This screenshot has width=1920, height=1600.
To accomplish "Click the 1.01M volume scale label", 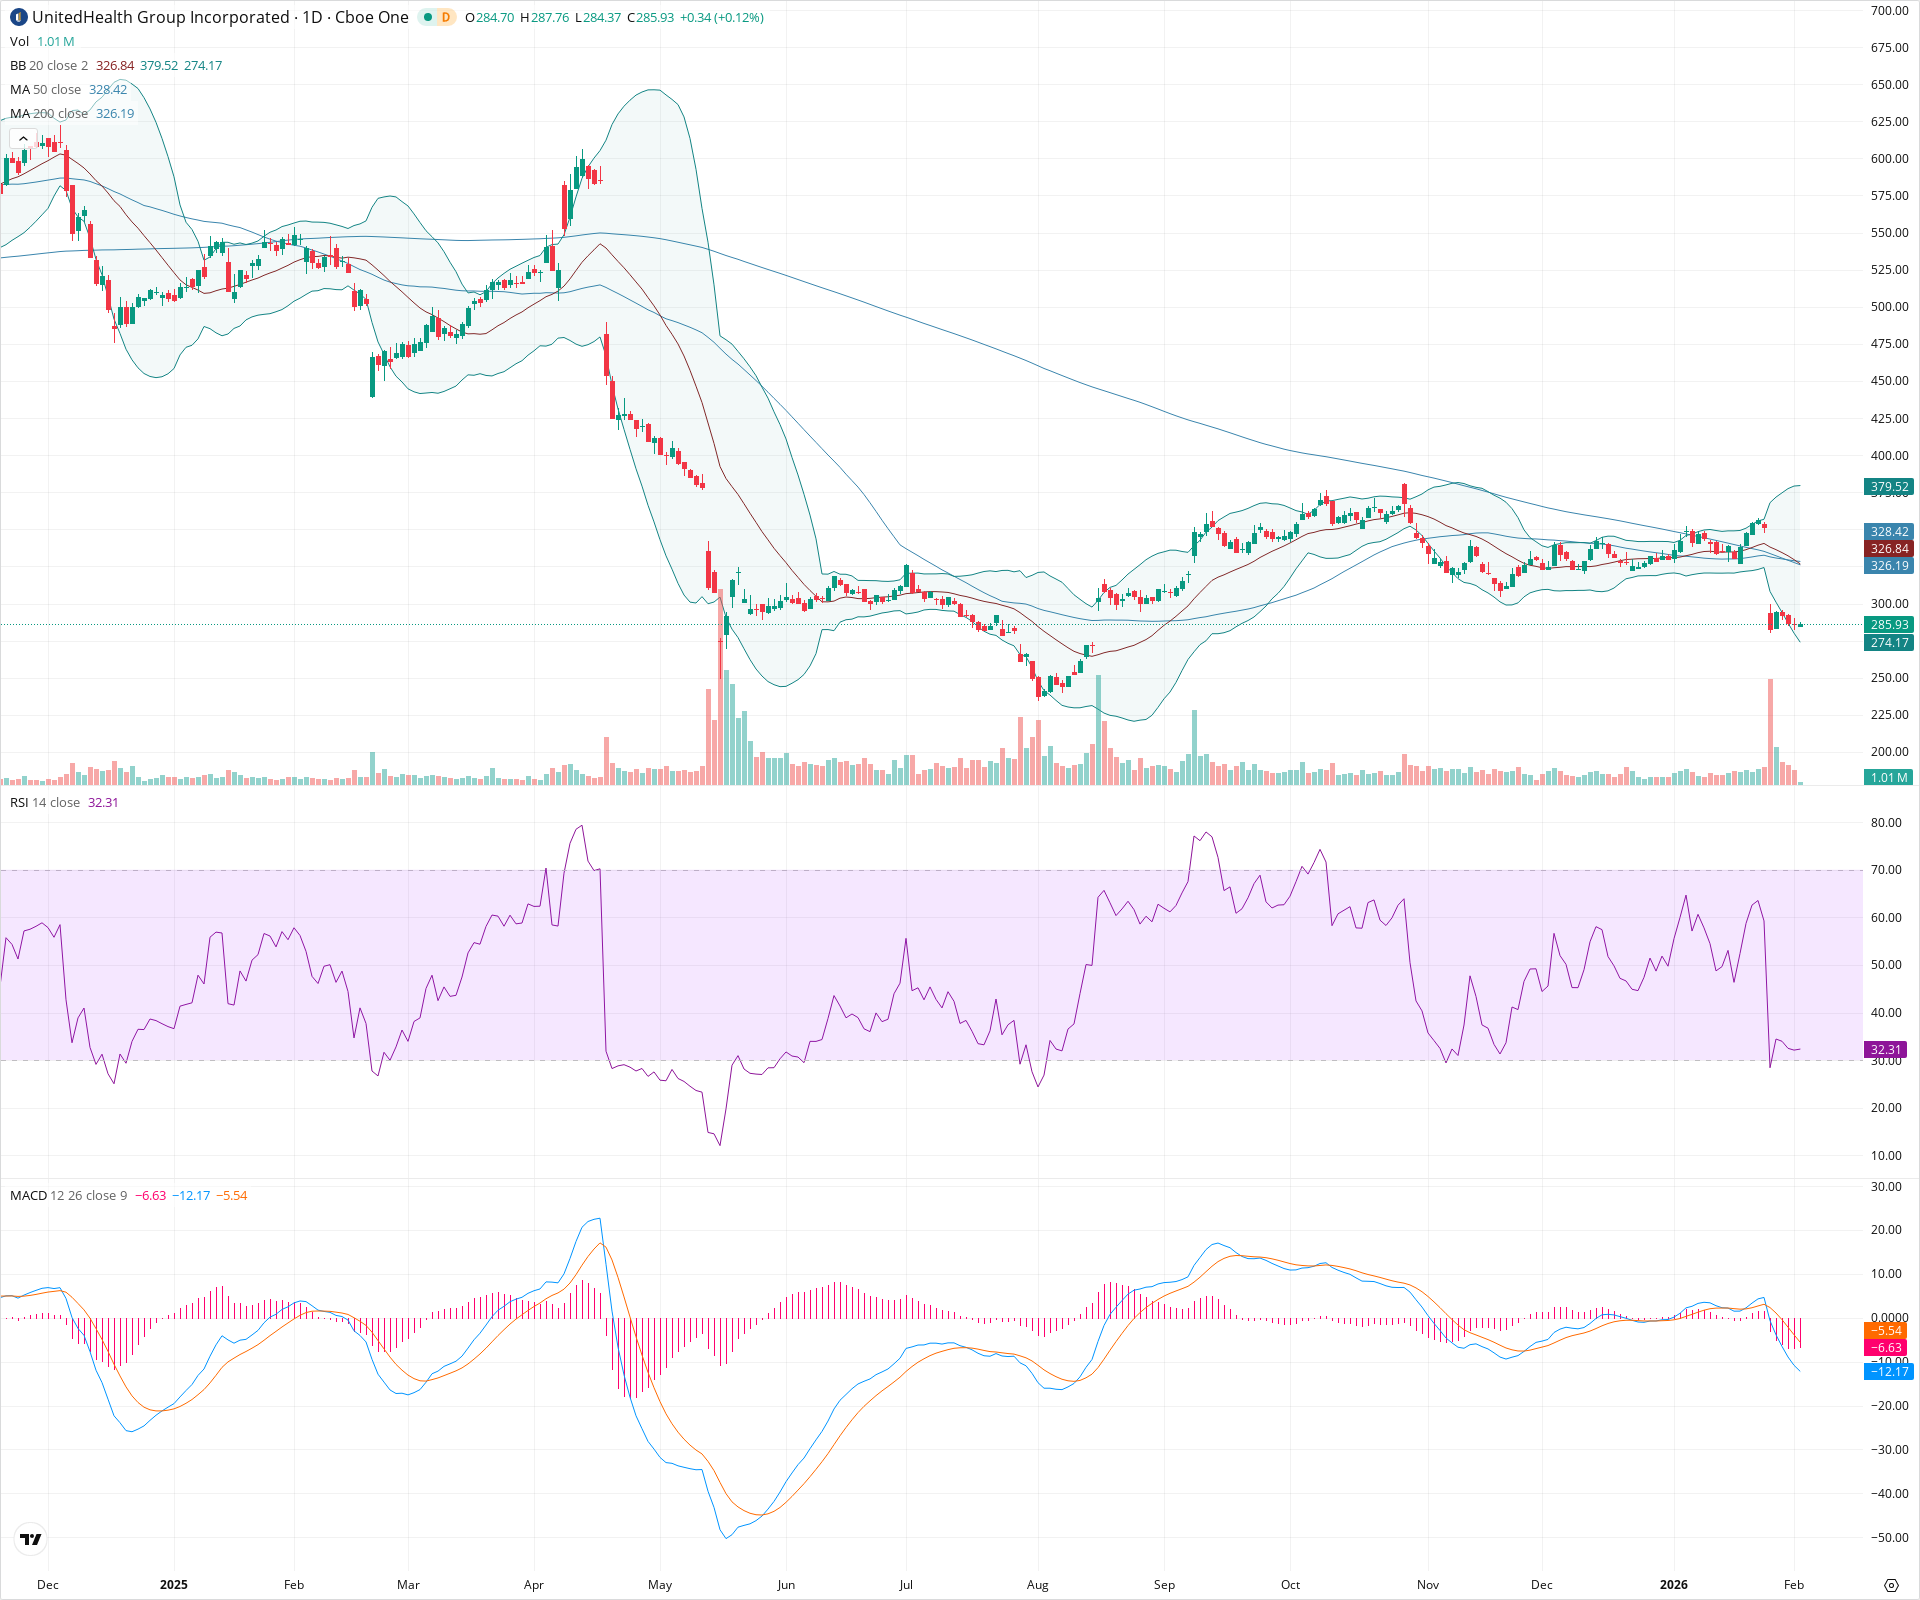I will tap(1888, 777).
